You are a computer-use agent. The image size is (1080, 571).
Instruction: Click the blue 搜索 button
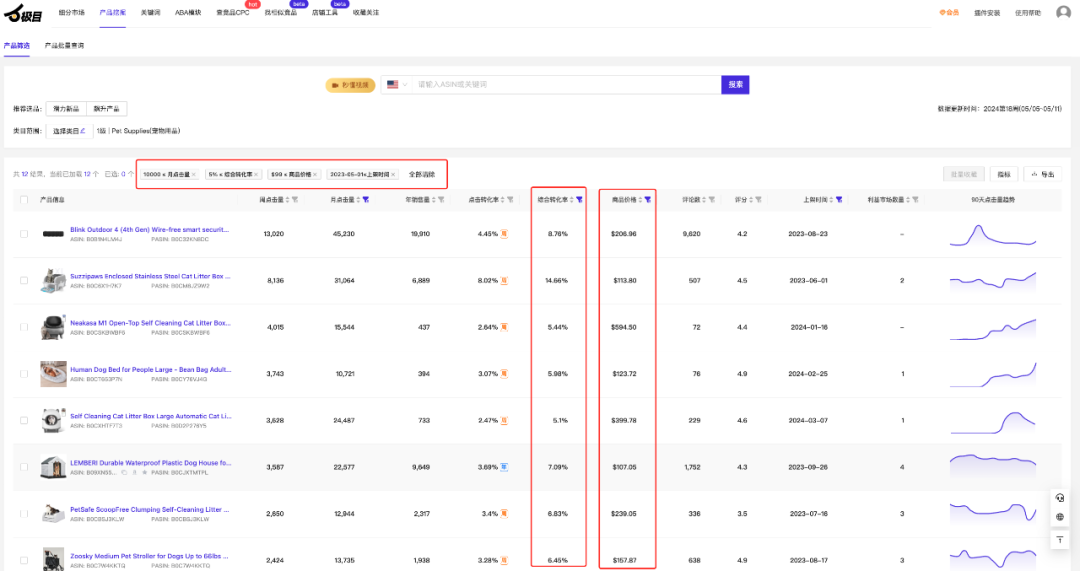pyautogui.click(x=735, y=85)
